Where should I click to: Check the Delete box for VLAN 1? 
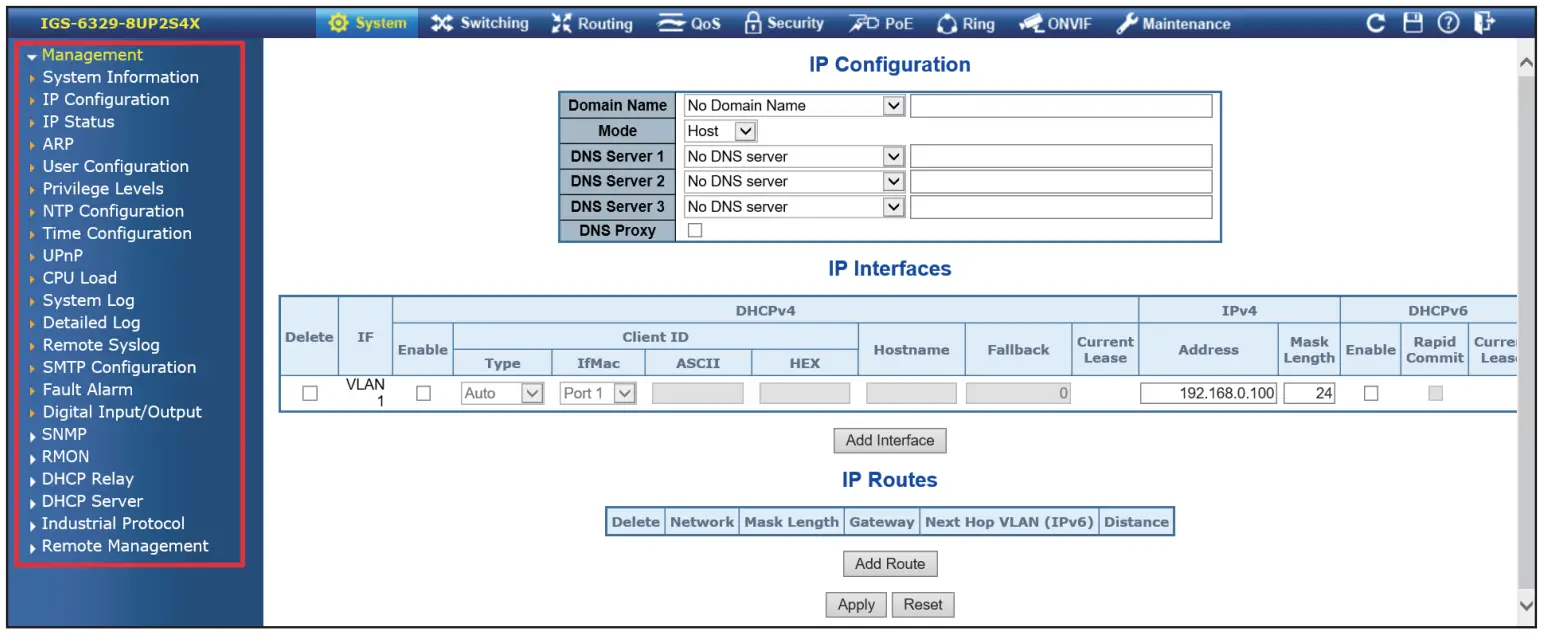pos(310,394)
